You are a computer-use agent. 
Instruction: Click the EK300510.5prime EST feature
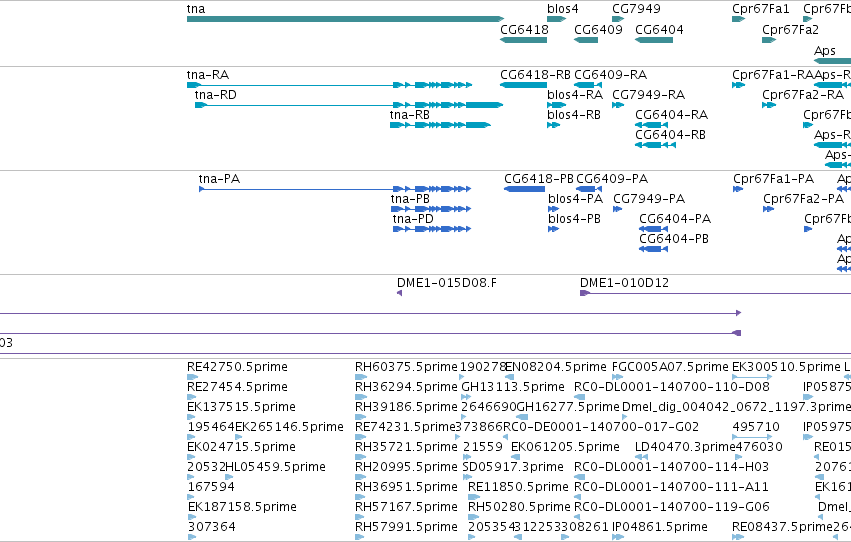click(752, 377)
